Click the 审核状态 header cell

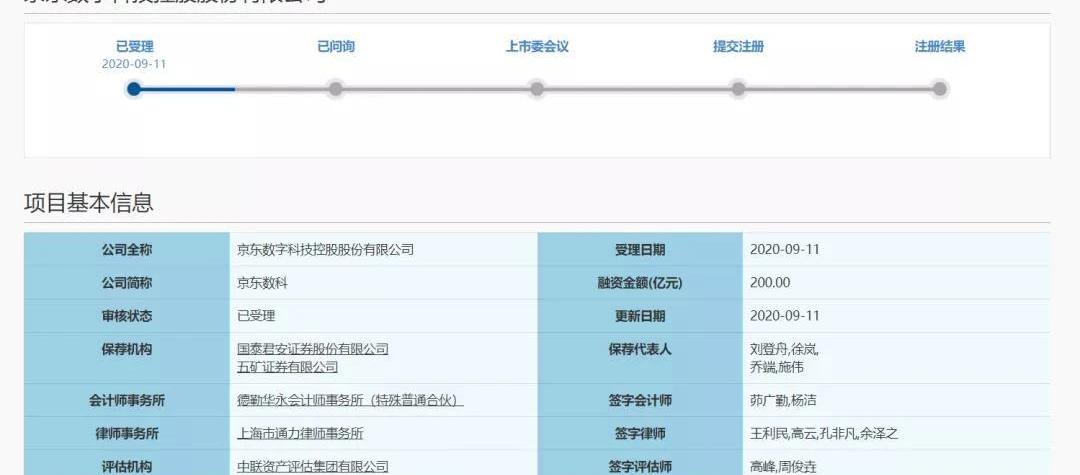(127, 316)
